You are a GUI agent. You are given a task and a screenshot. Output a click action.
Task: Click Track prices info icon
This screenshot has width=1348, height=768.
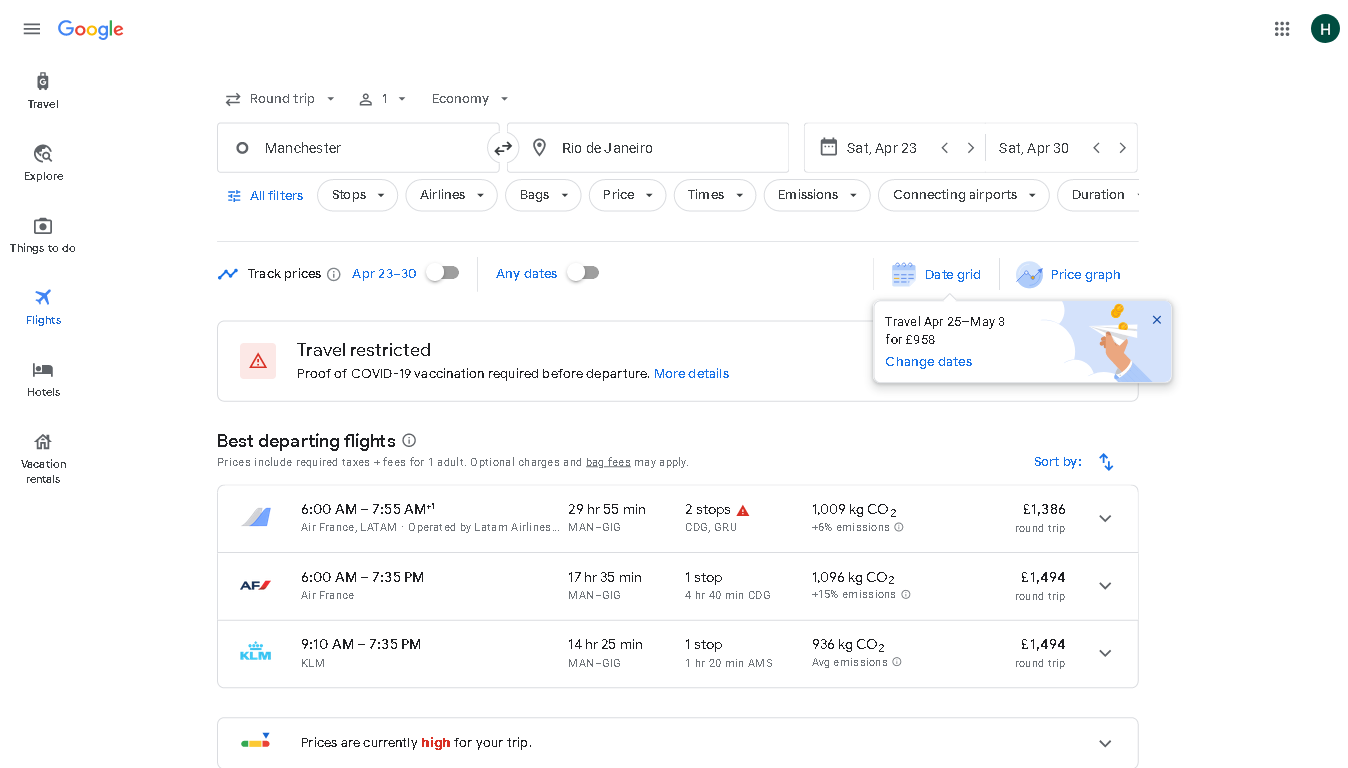pos(334,274)
